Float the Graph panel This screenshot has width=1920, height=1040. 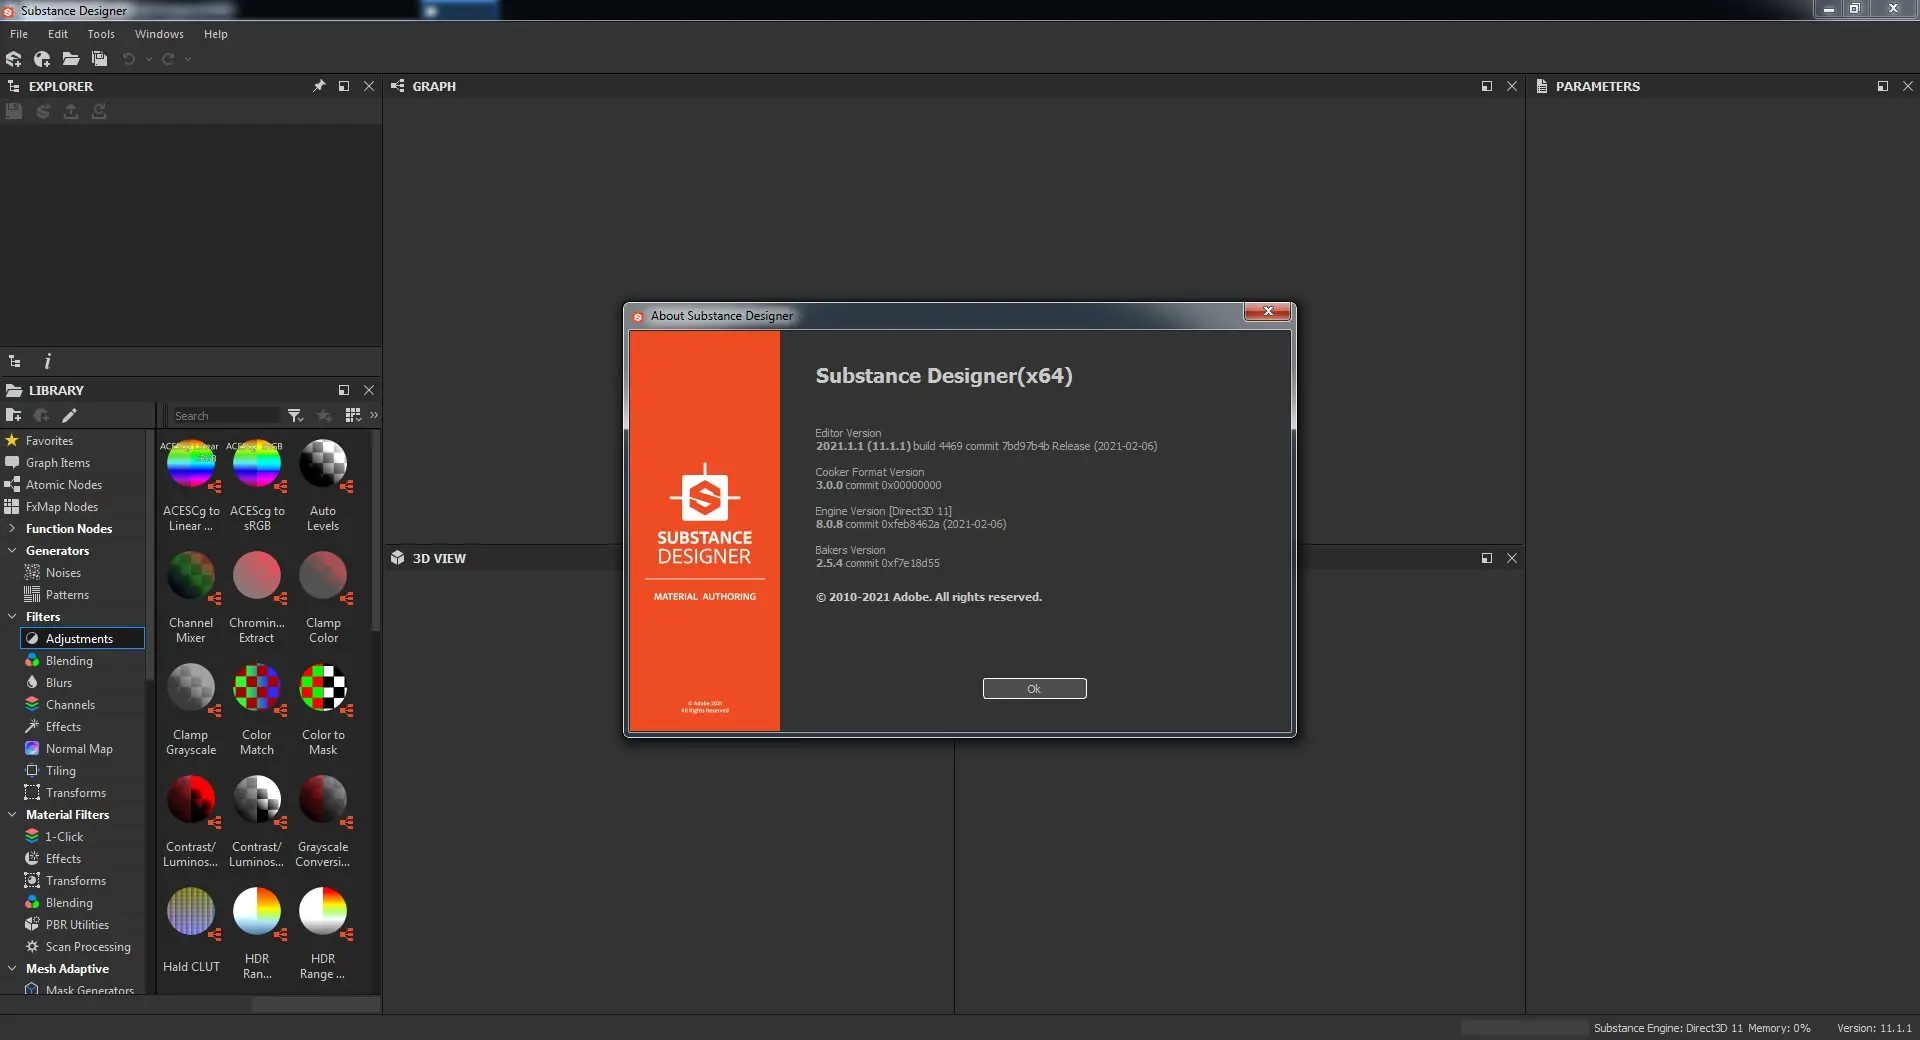(x=1487, y=86)
